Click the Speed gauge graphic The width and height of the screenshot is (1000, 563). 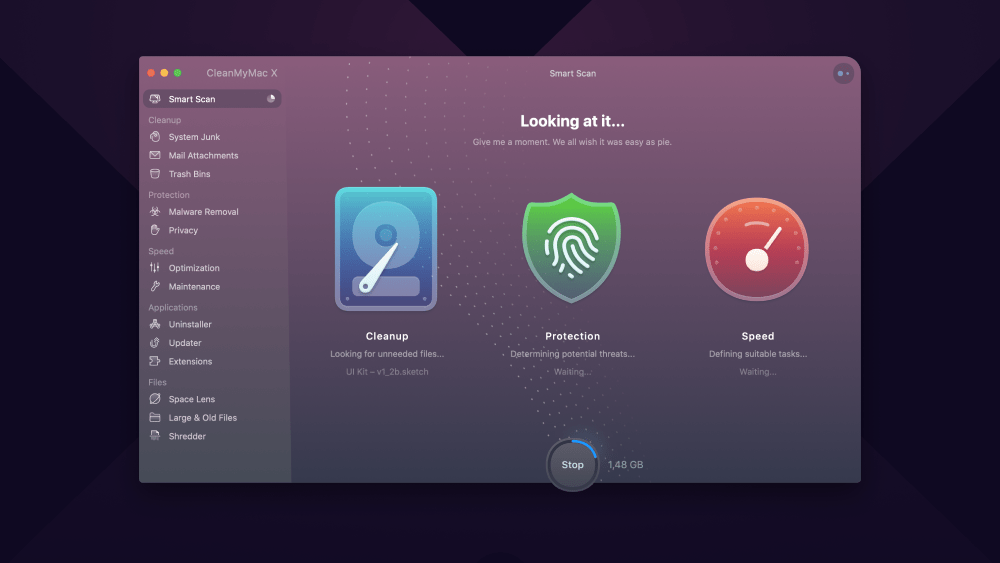[757, 248]
